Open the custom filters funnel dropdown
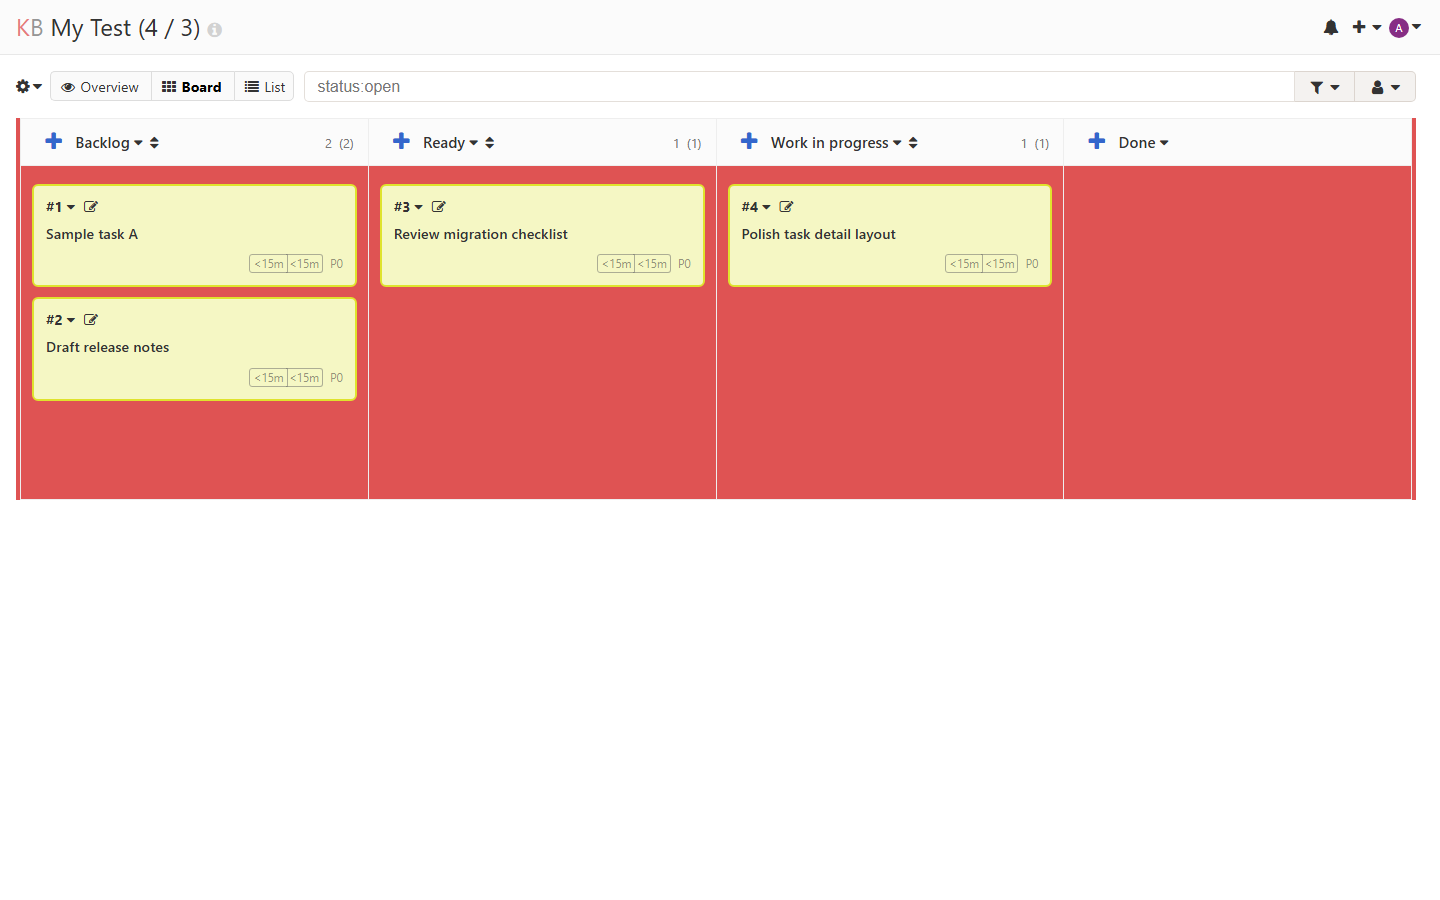 pyautogui.click(x=1324, y=87)
